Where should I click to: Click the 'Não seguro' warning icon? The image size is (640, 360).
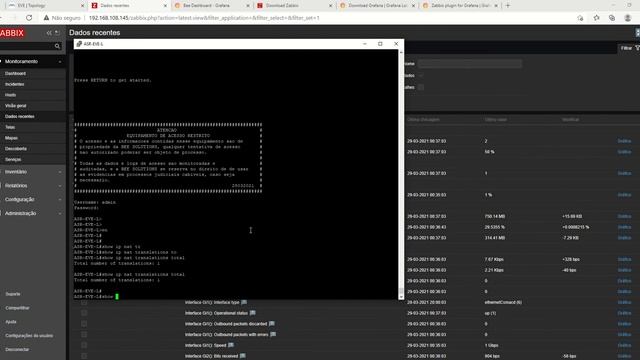[46, 18]
